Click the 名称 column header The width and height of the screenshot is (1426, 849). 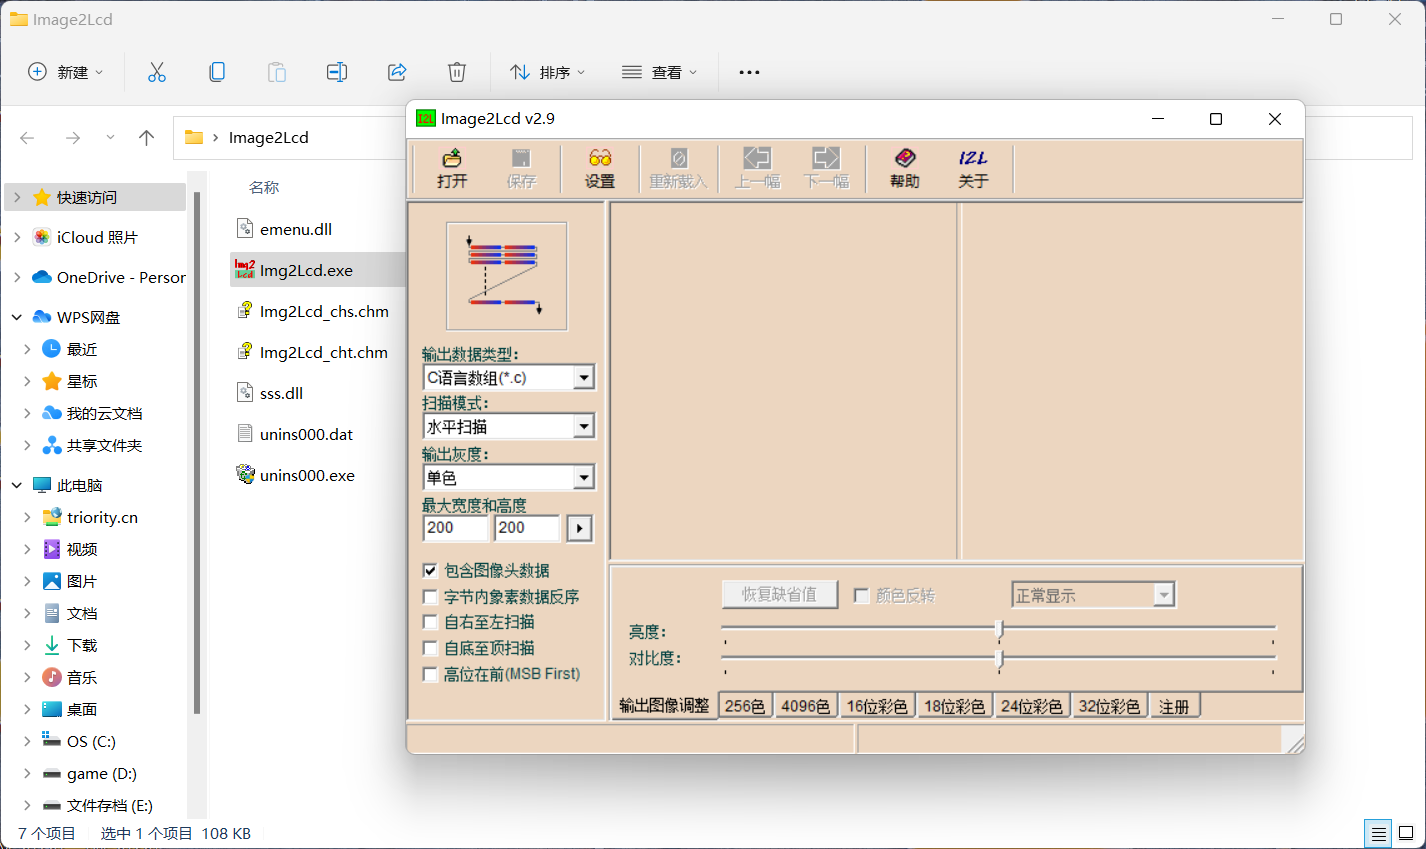(x=264, y=187)
